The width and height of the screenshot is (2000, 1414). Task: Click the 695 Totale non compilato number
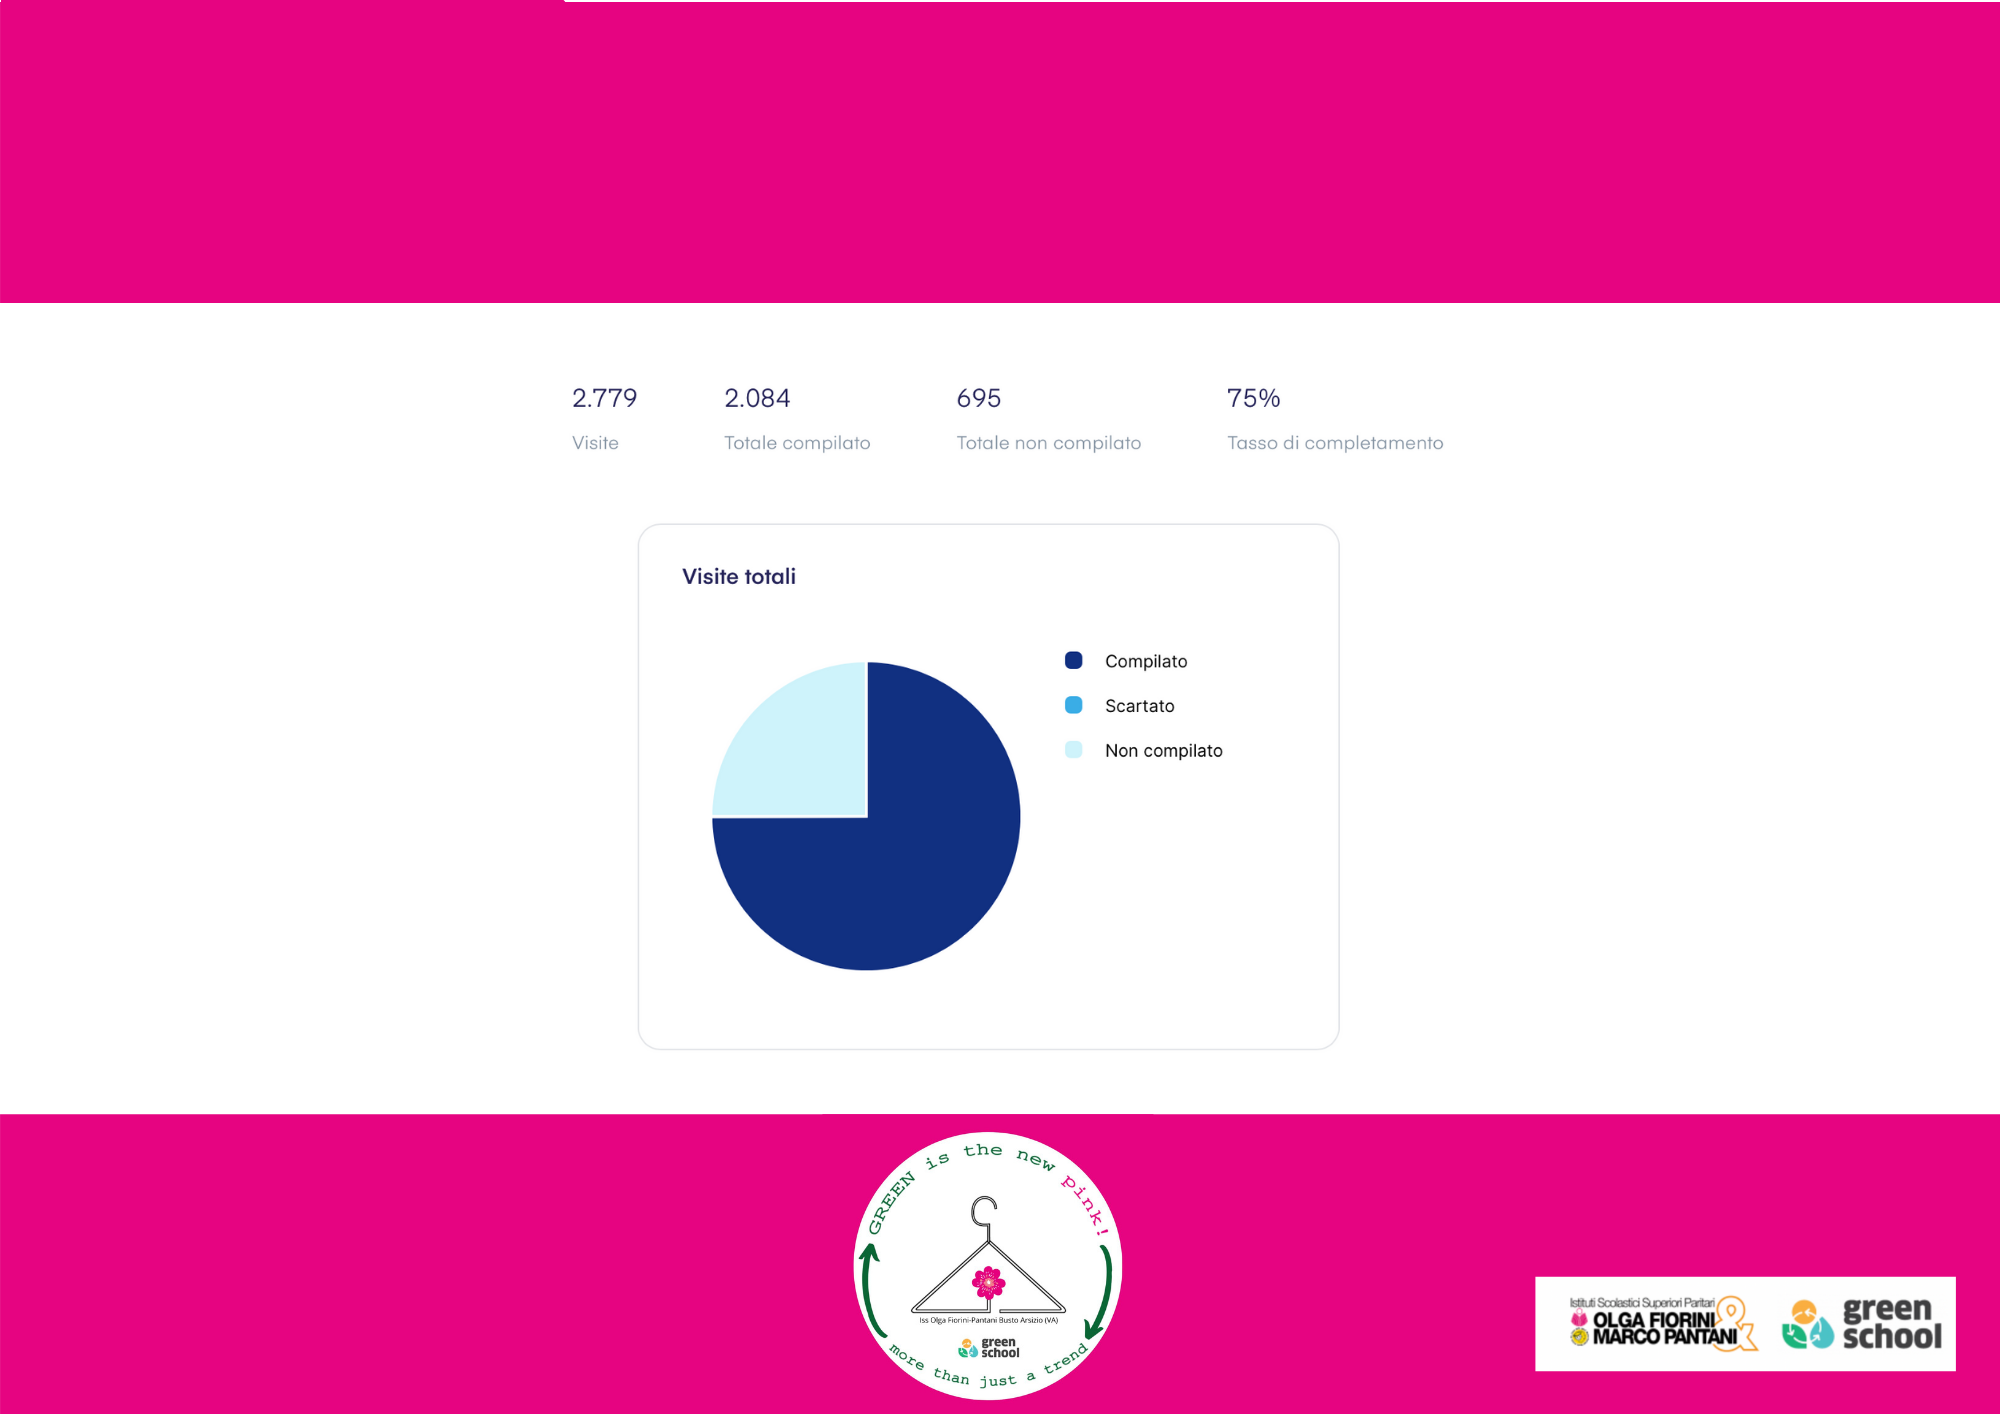[x=978, y=398]
